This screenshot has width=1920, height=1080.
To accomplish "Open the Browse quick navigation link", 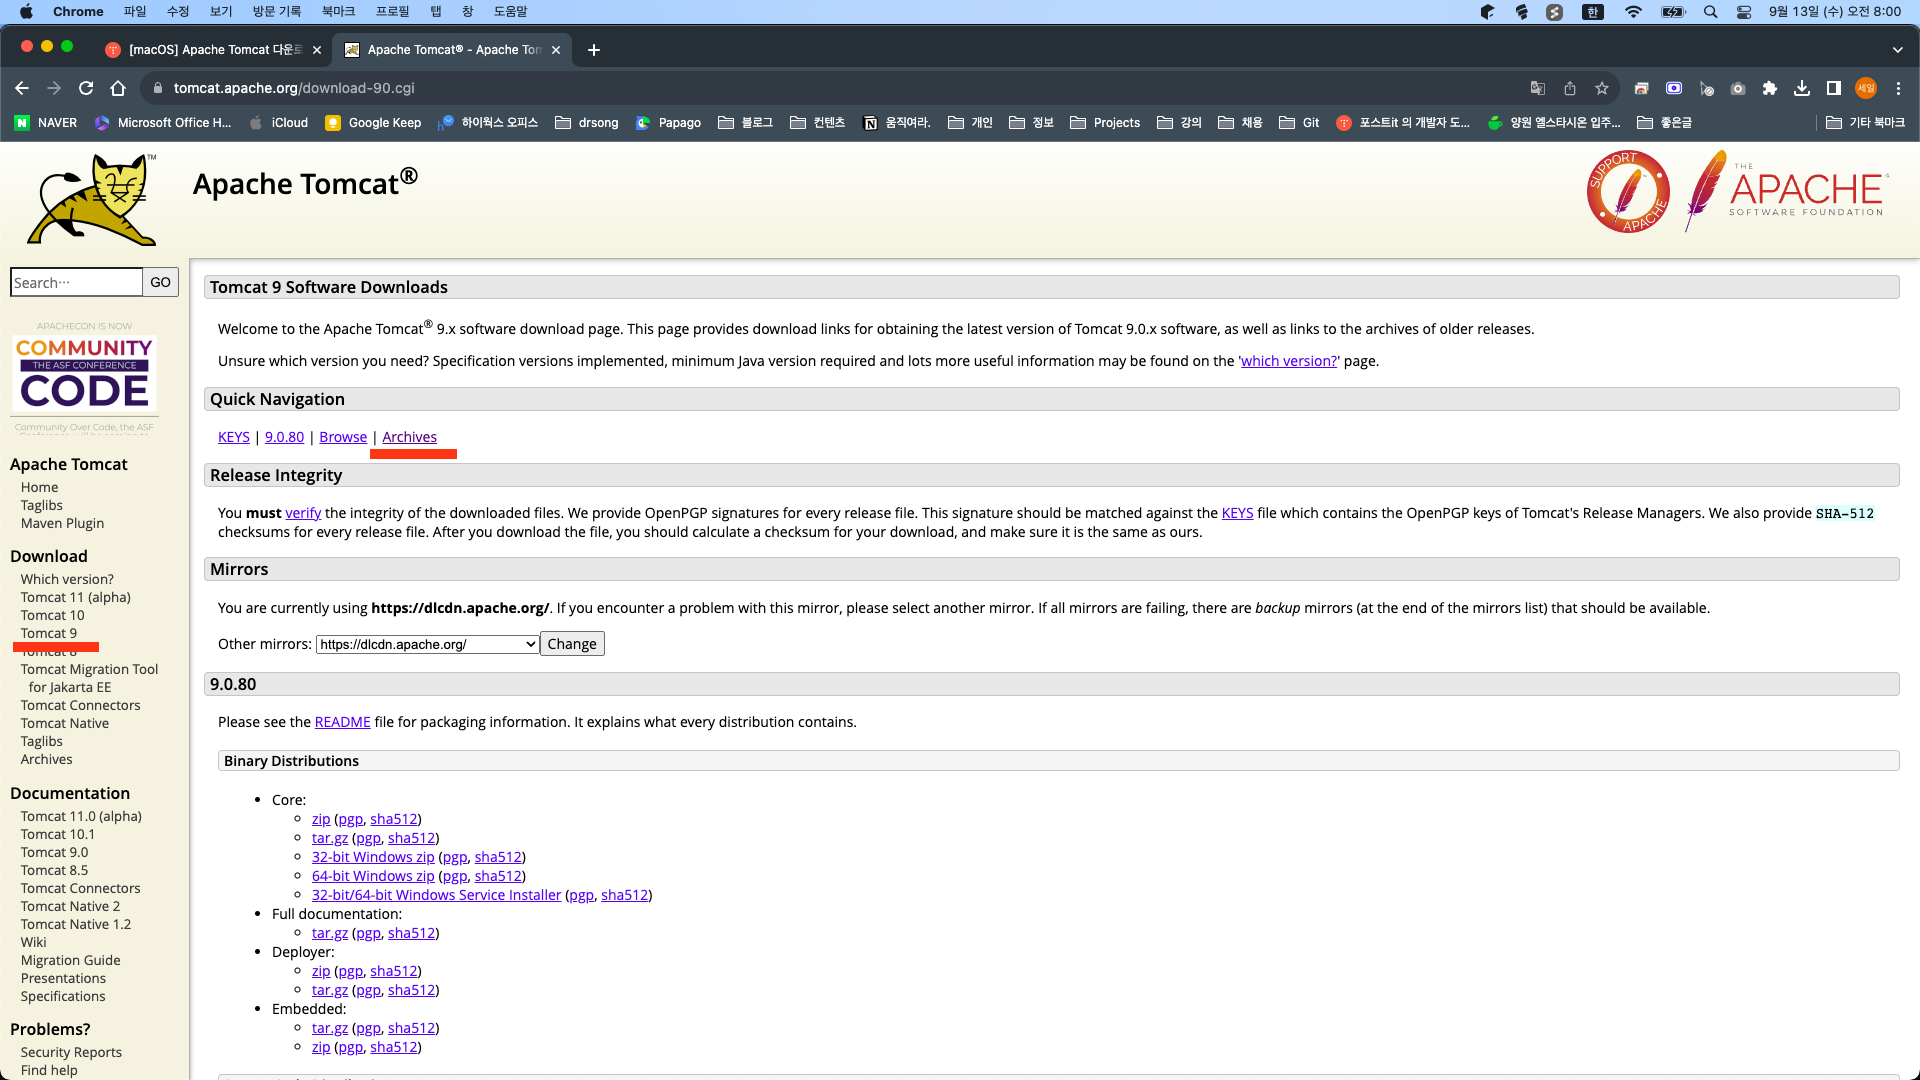I will (x=343, y=437).
